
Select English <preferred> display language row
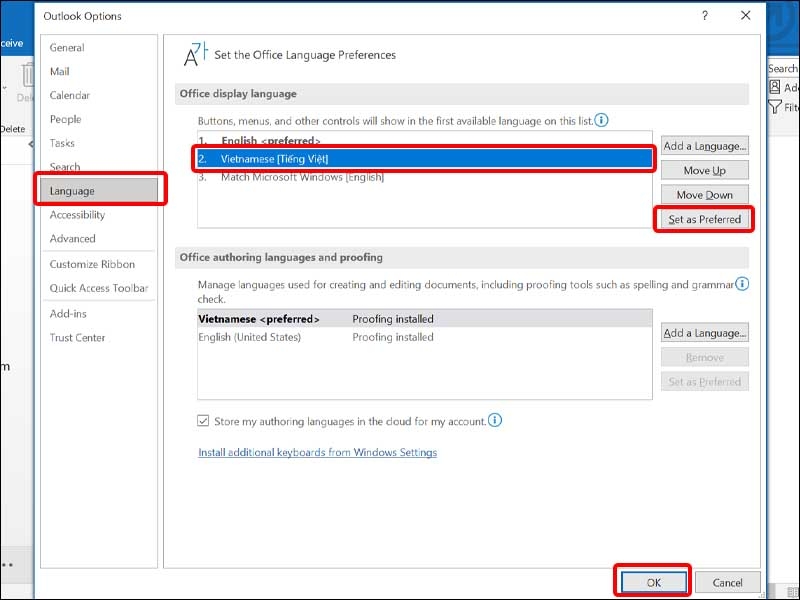[x=424, y=140]
